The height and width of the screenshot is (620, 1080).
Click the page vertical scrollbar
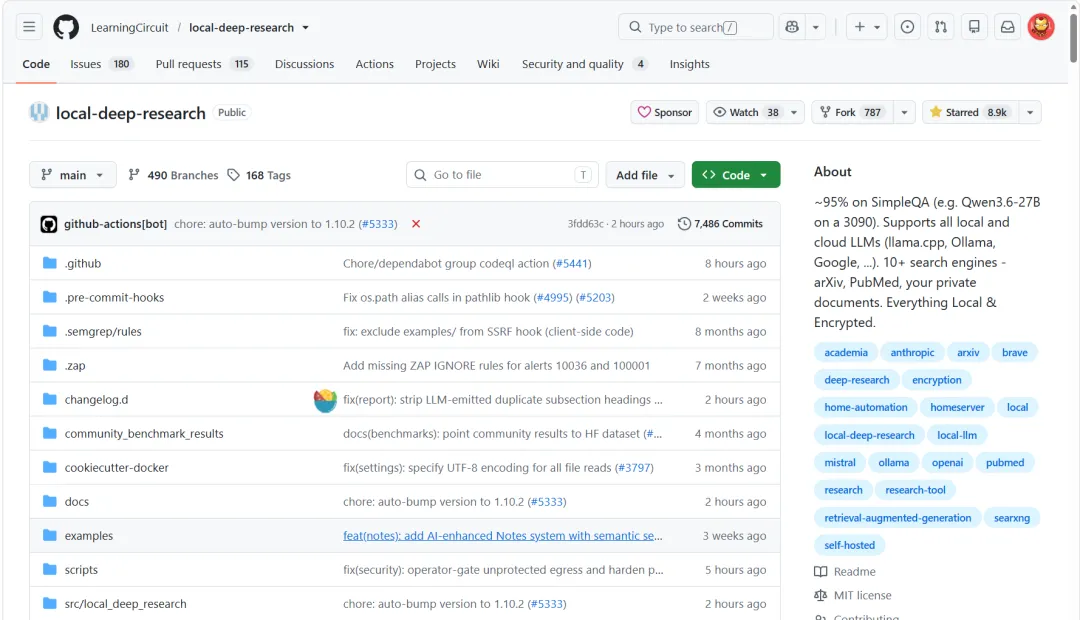click(1074, 38)
